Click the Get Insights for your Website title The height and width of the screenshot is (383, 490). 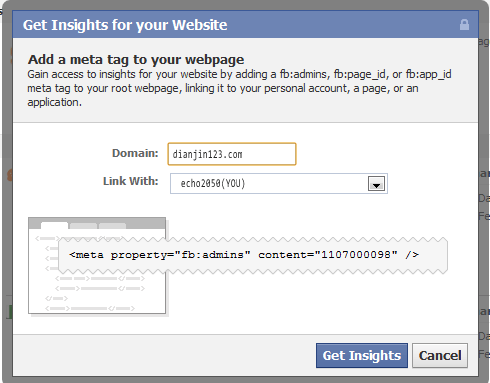tap(125, 25)
